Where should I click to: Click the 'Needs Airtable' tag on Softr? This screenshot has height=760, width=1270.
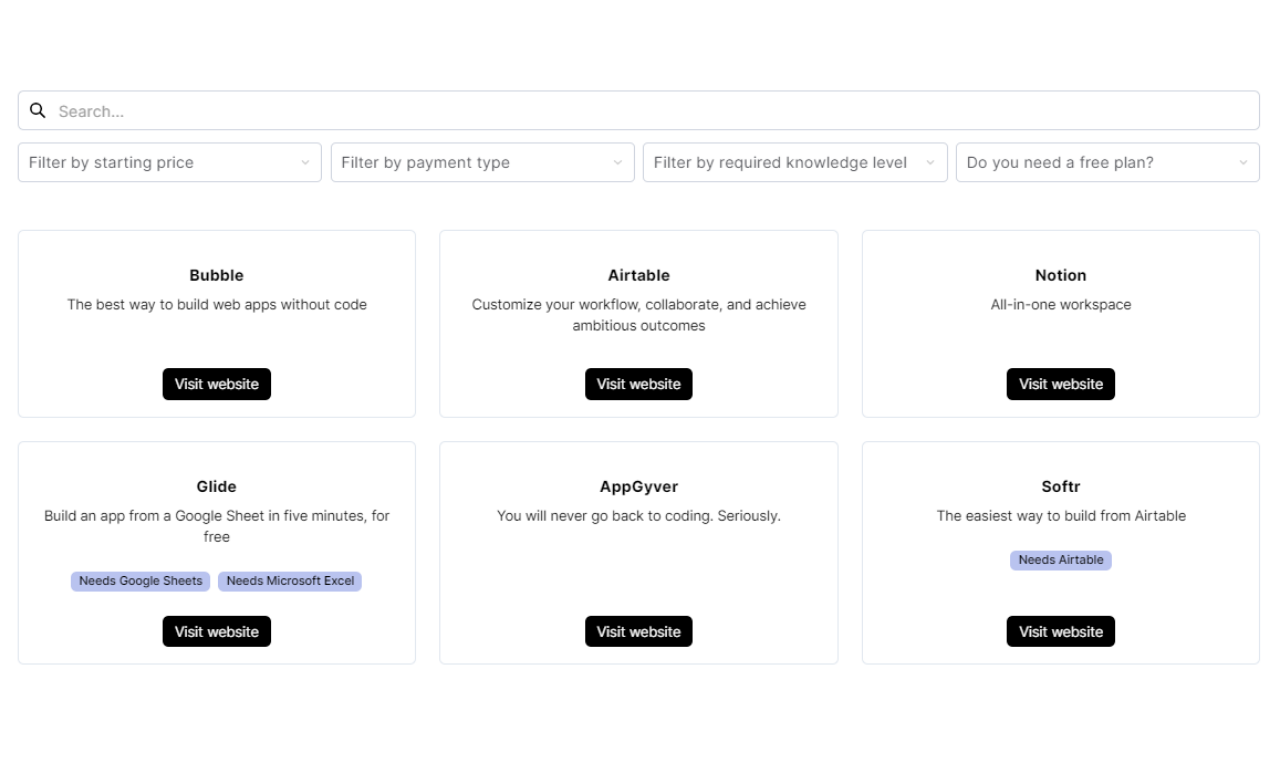[1061, 560]
